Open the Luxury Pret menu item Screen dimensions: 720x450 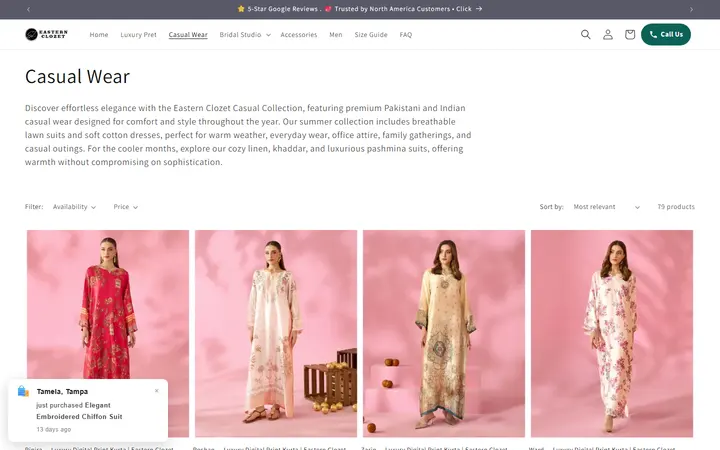click(x=138, y=34)
